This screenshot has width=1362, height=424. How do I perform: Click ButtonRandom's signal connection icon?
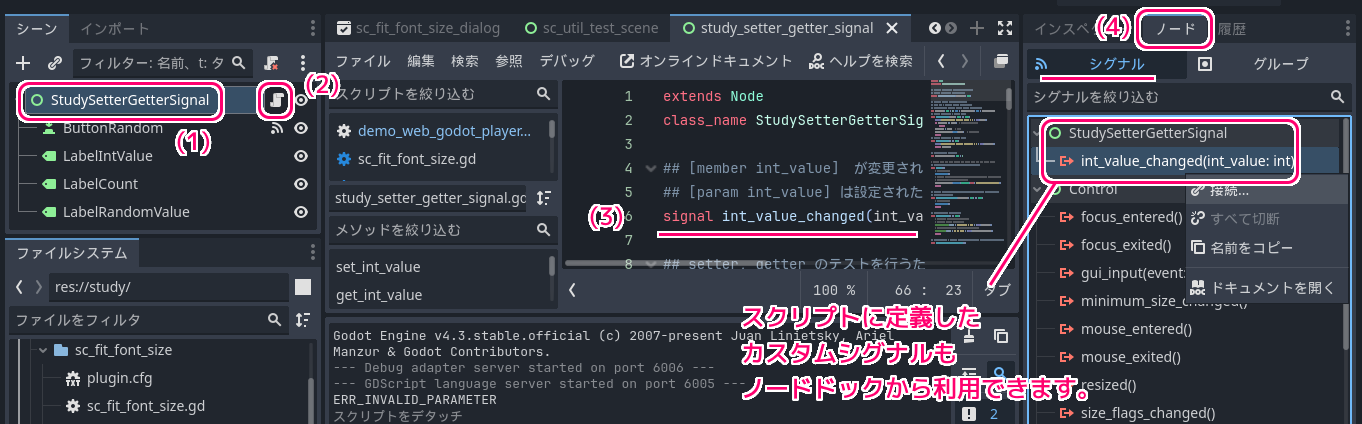(x=277, y=128)
